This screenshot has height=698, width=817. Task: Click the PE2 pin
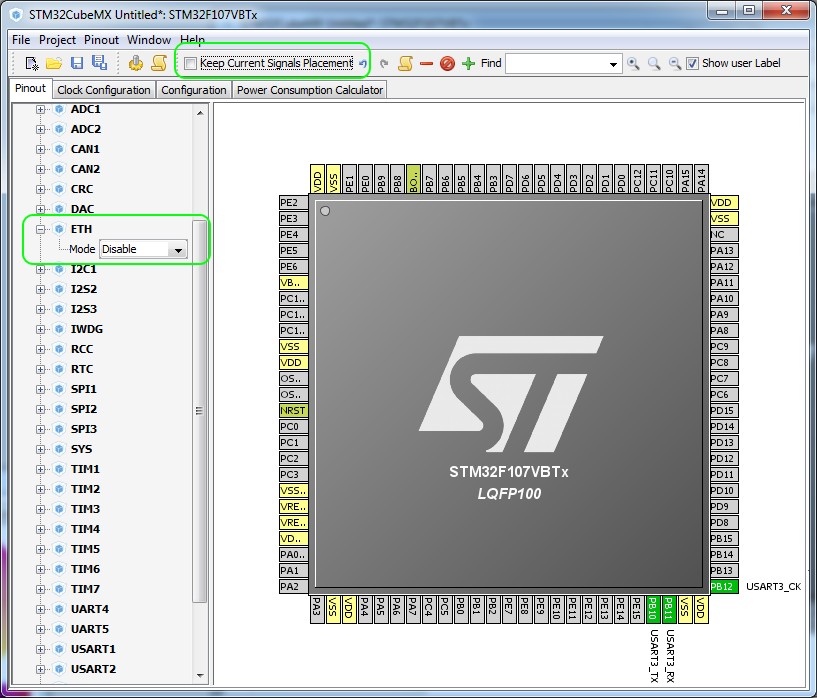click(x=293, y=203)
